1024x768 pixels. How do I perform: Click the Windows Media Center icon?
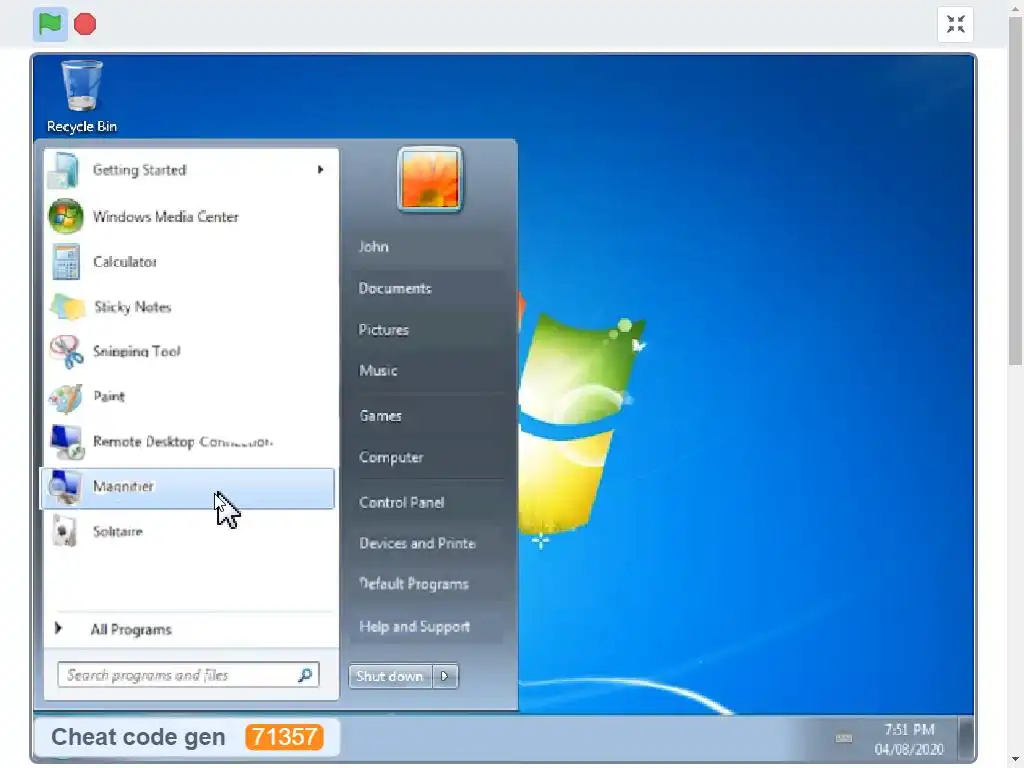tap(66, 216)
